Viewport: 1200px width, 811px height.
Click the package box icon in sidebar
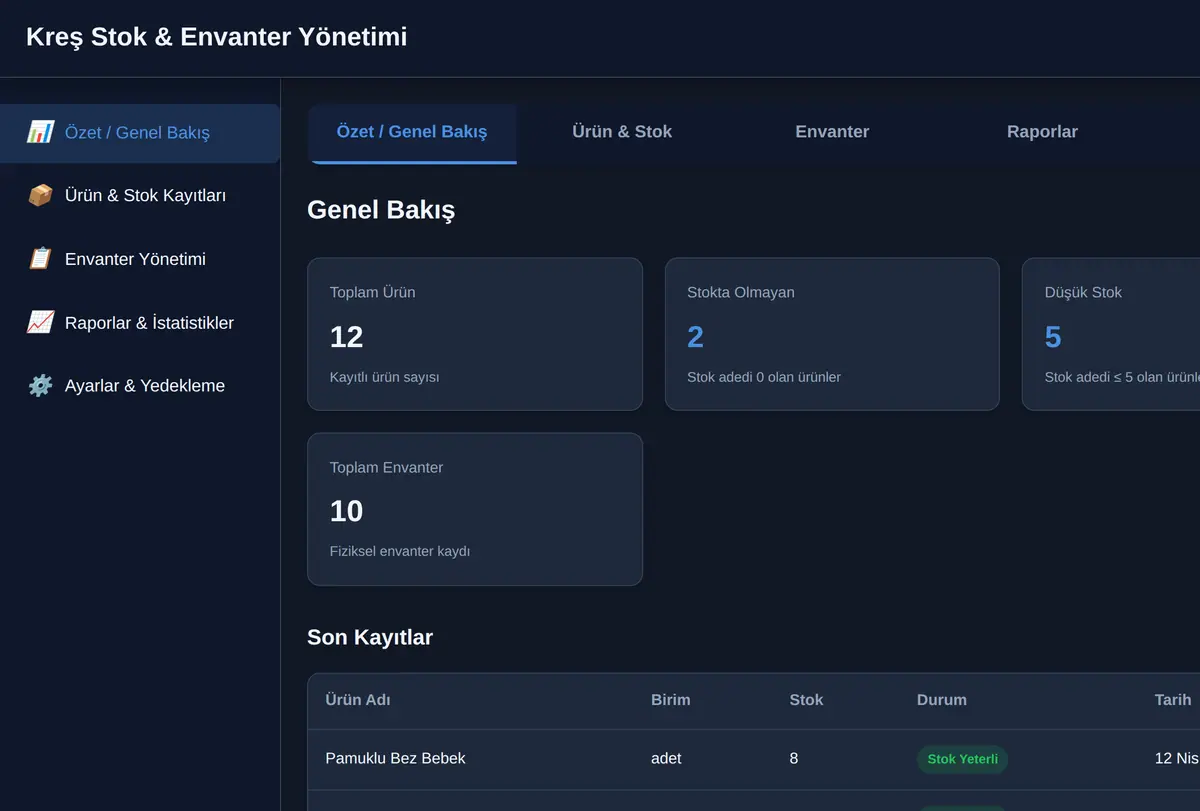(x=40, y=195)
